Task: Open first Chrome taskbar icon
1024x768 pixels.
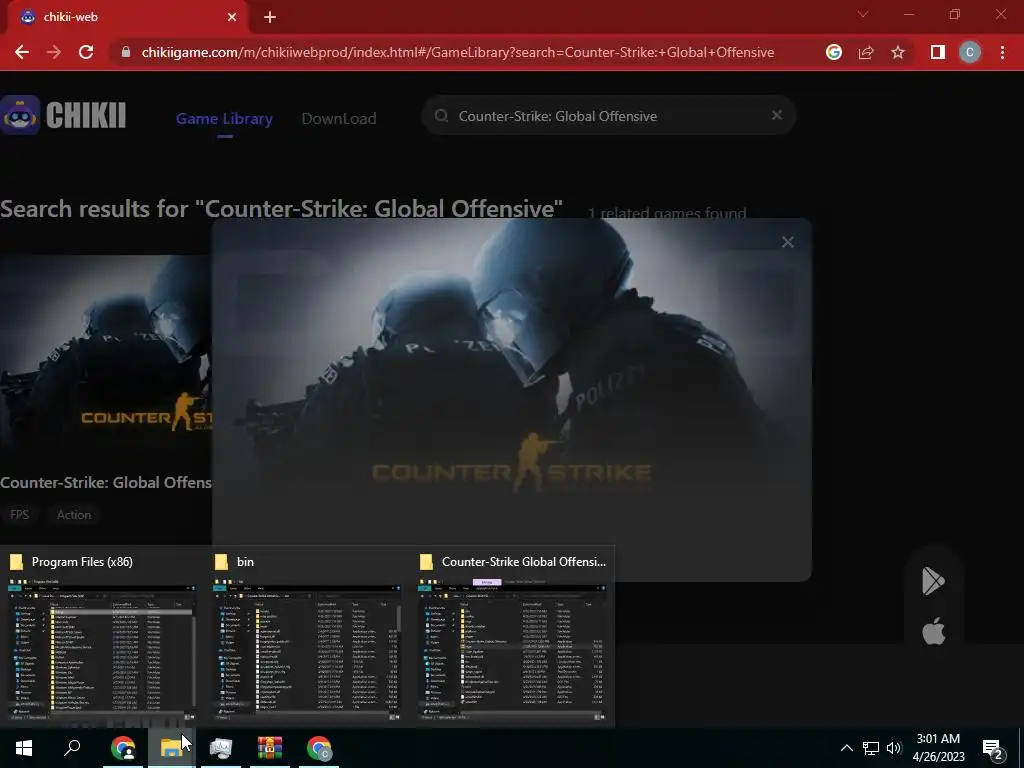Action: pos(123,748)
